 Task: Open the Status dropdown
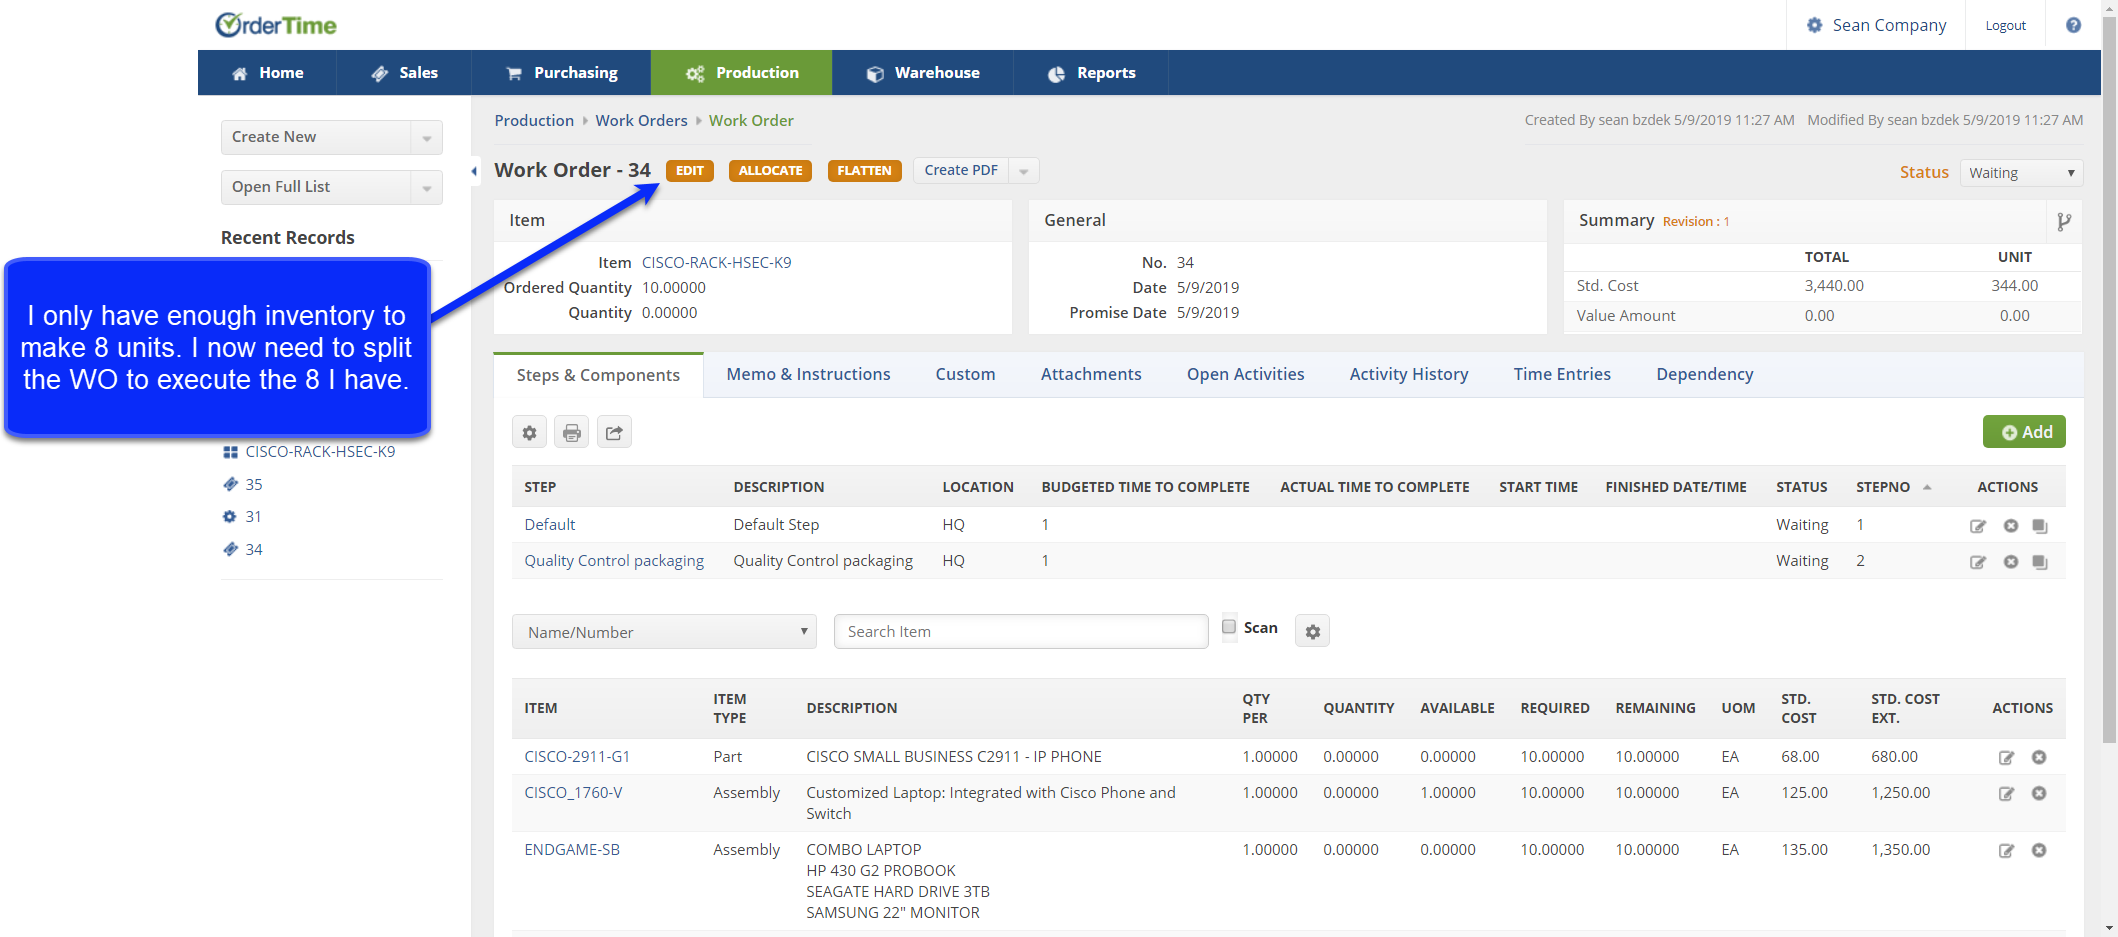point(2021,173)
